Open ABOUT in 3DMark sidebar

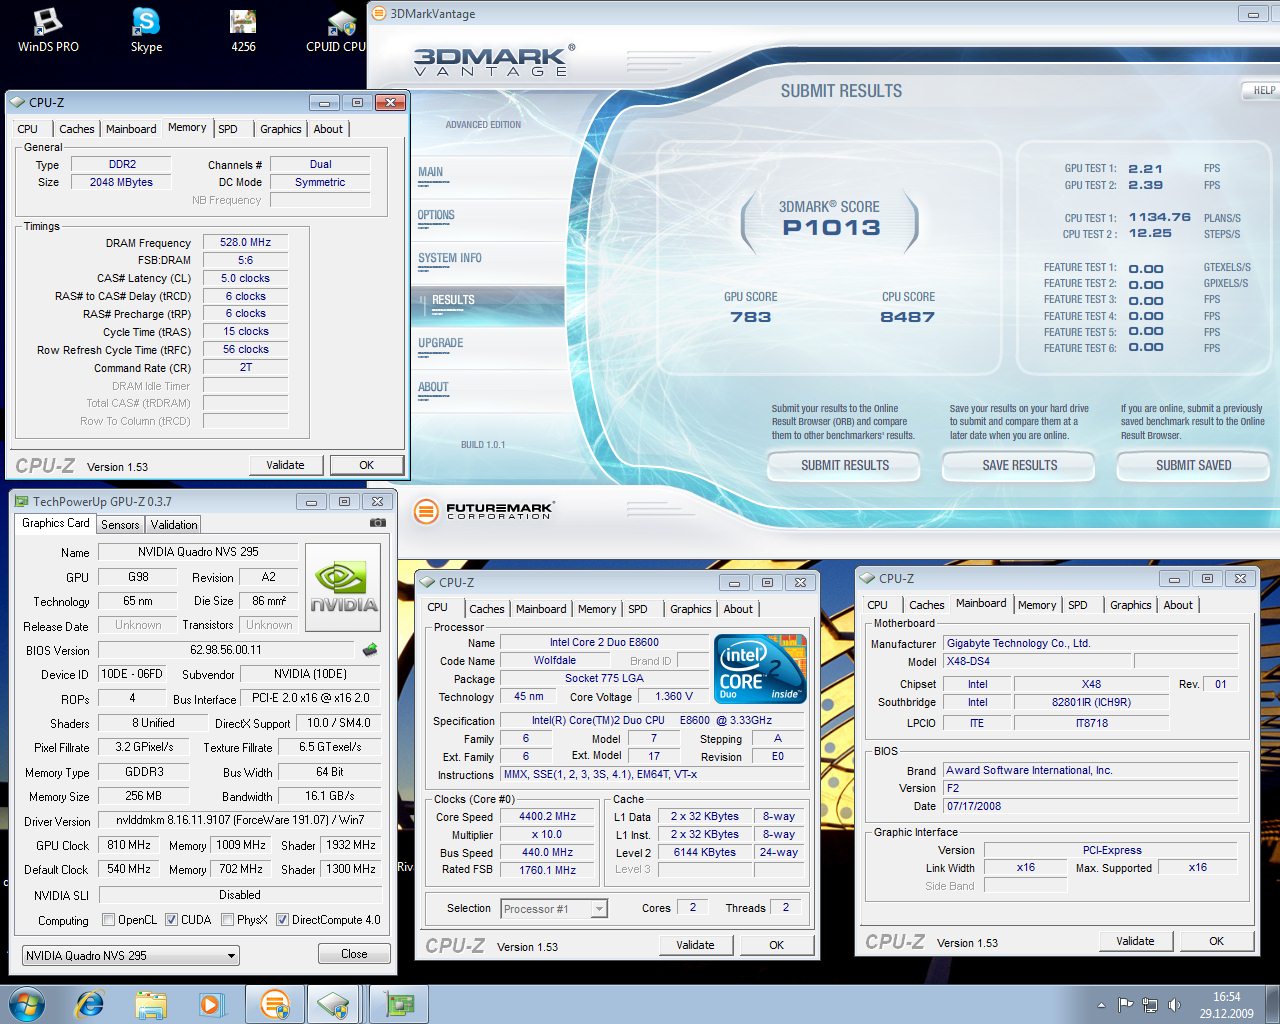tap(433, 387)
